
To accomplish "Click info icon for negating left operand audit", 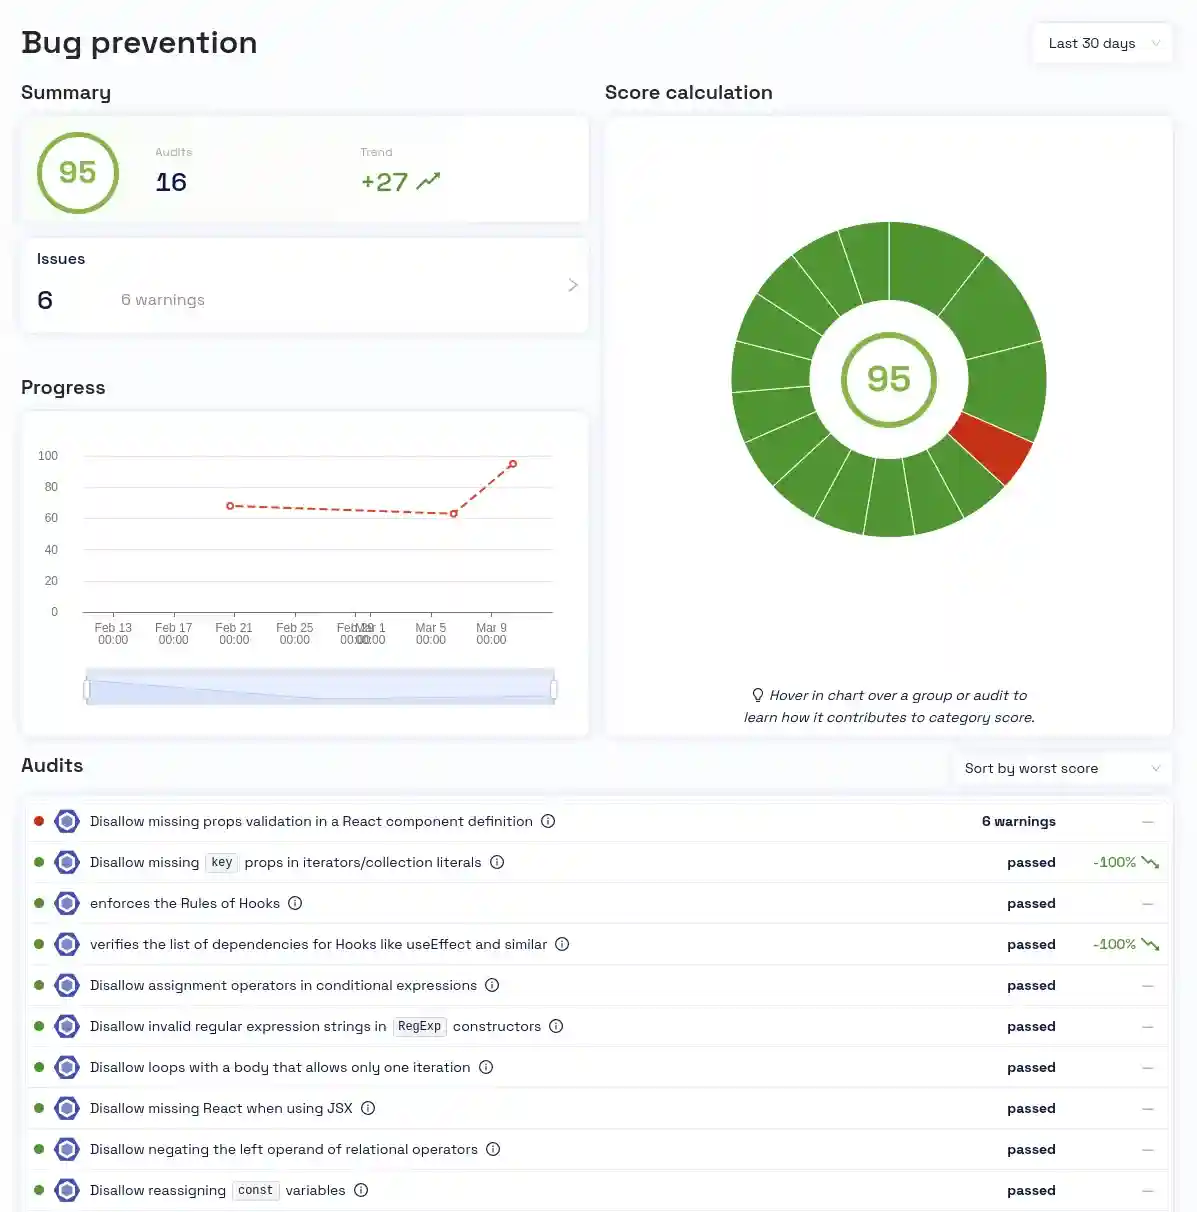I will [493, 1149].
